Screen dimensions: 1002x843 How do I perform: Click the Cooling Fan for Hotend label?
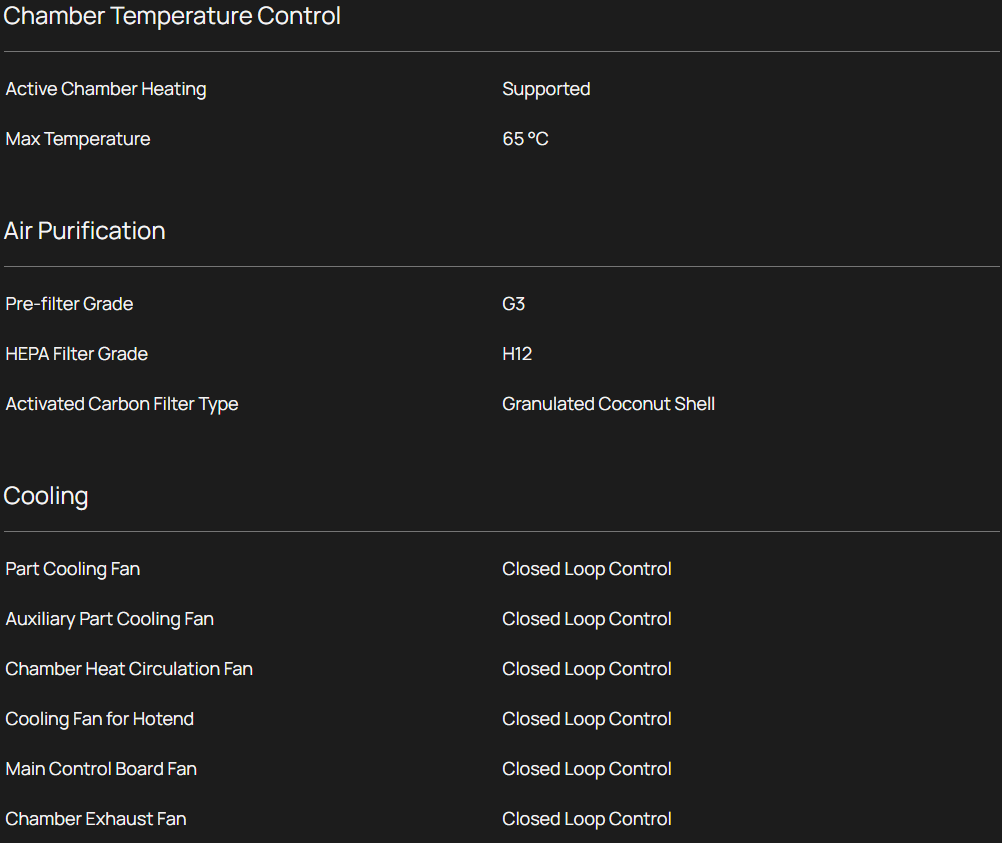(x=100, y=719)
